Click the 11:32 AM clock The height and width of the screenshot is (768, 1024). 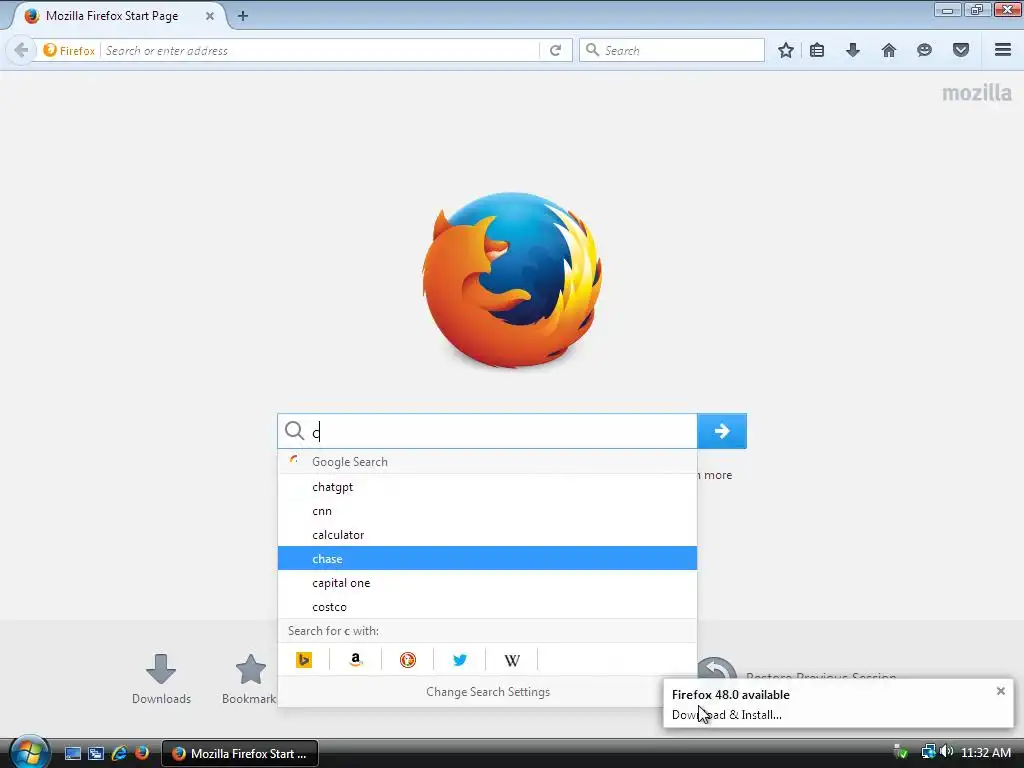(986, 753)
